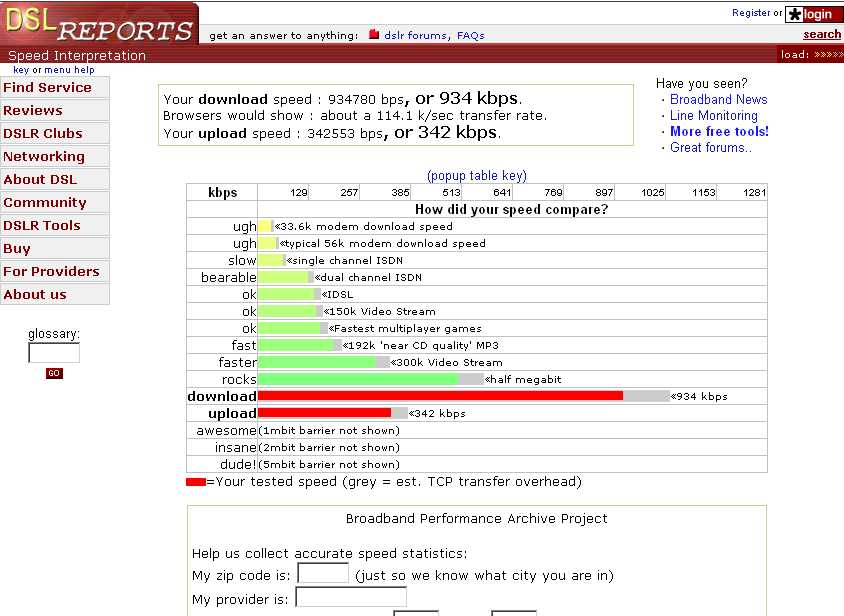This screenshot has height=616, width=844.
Task: Click the DSL Reports logo
Action: pyautogui.click(x=100, y=23)
